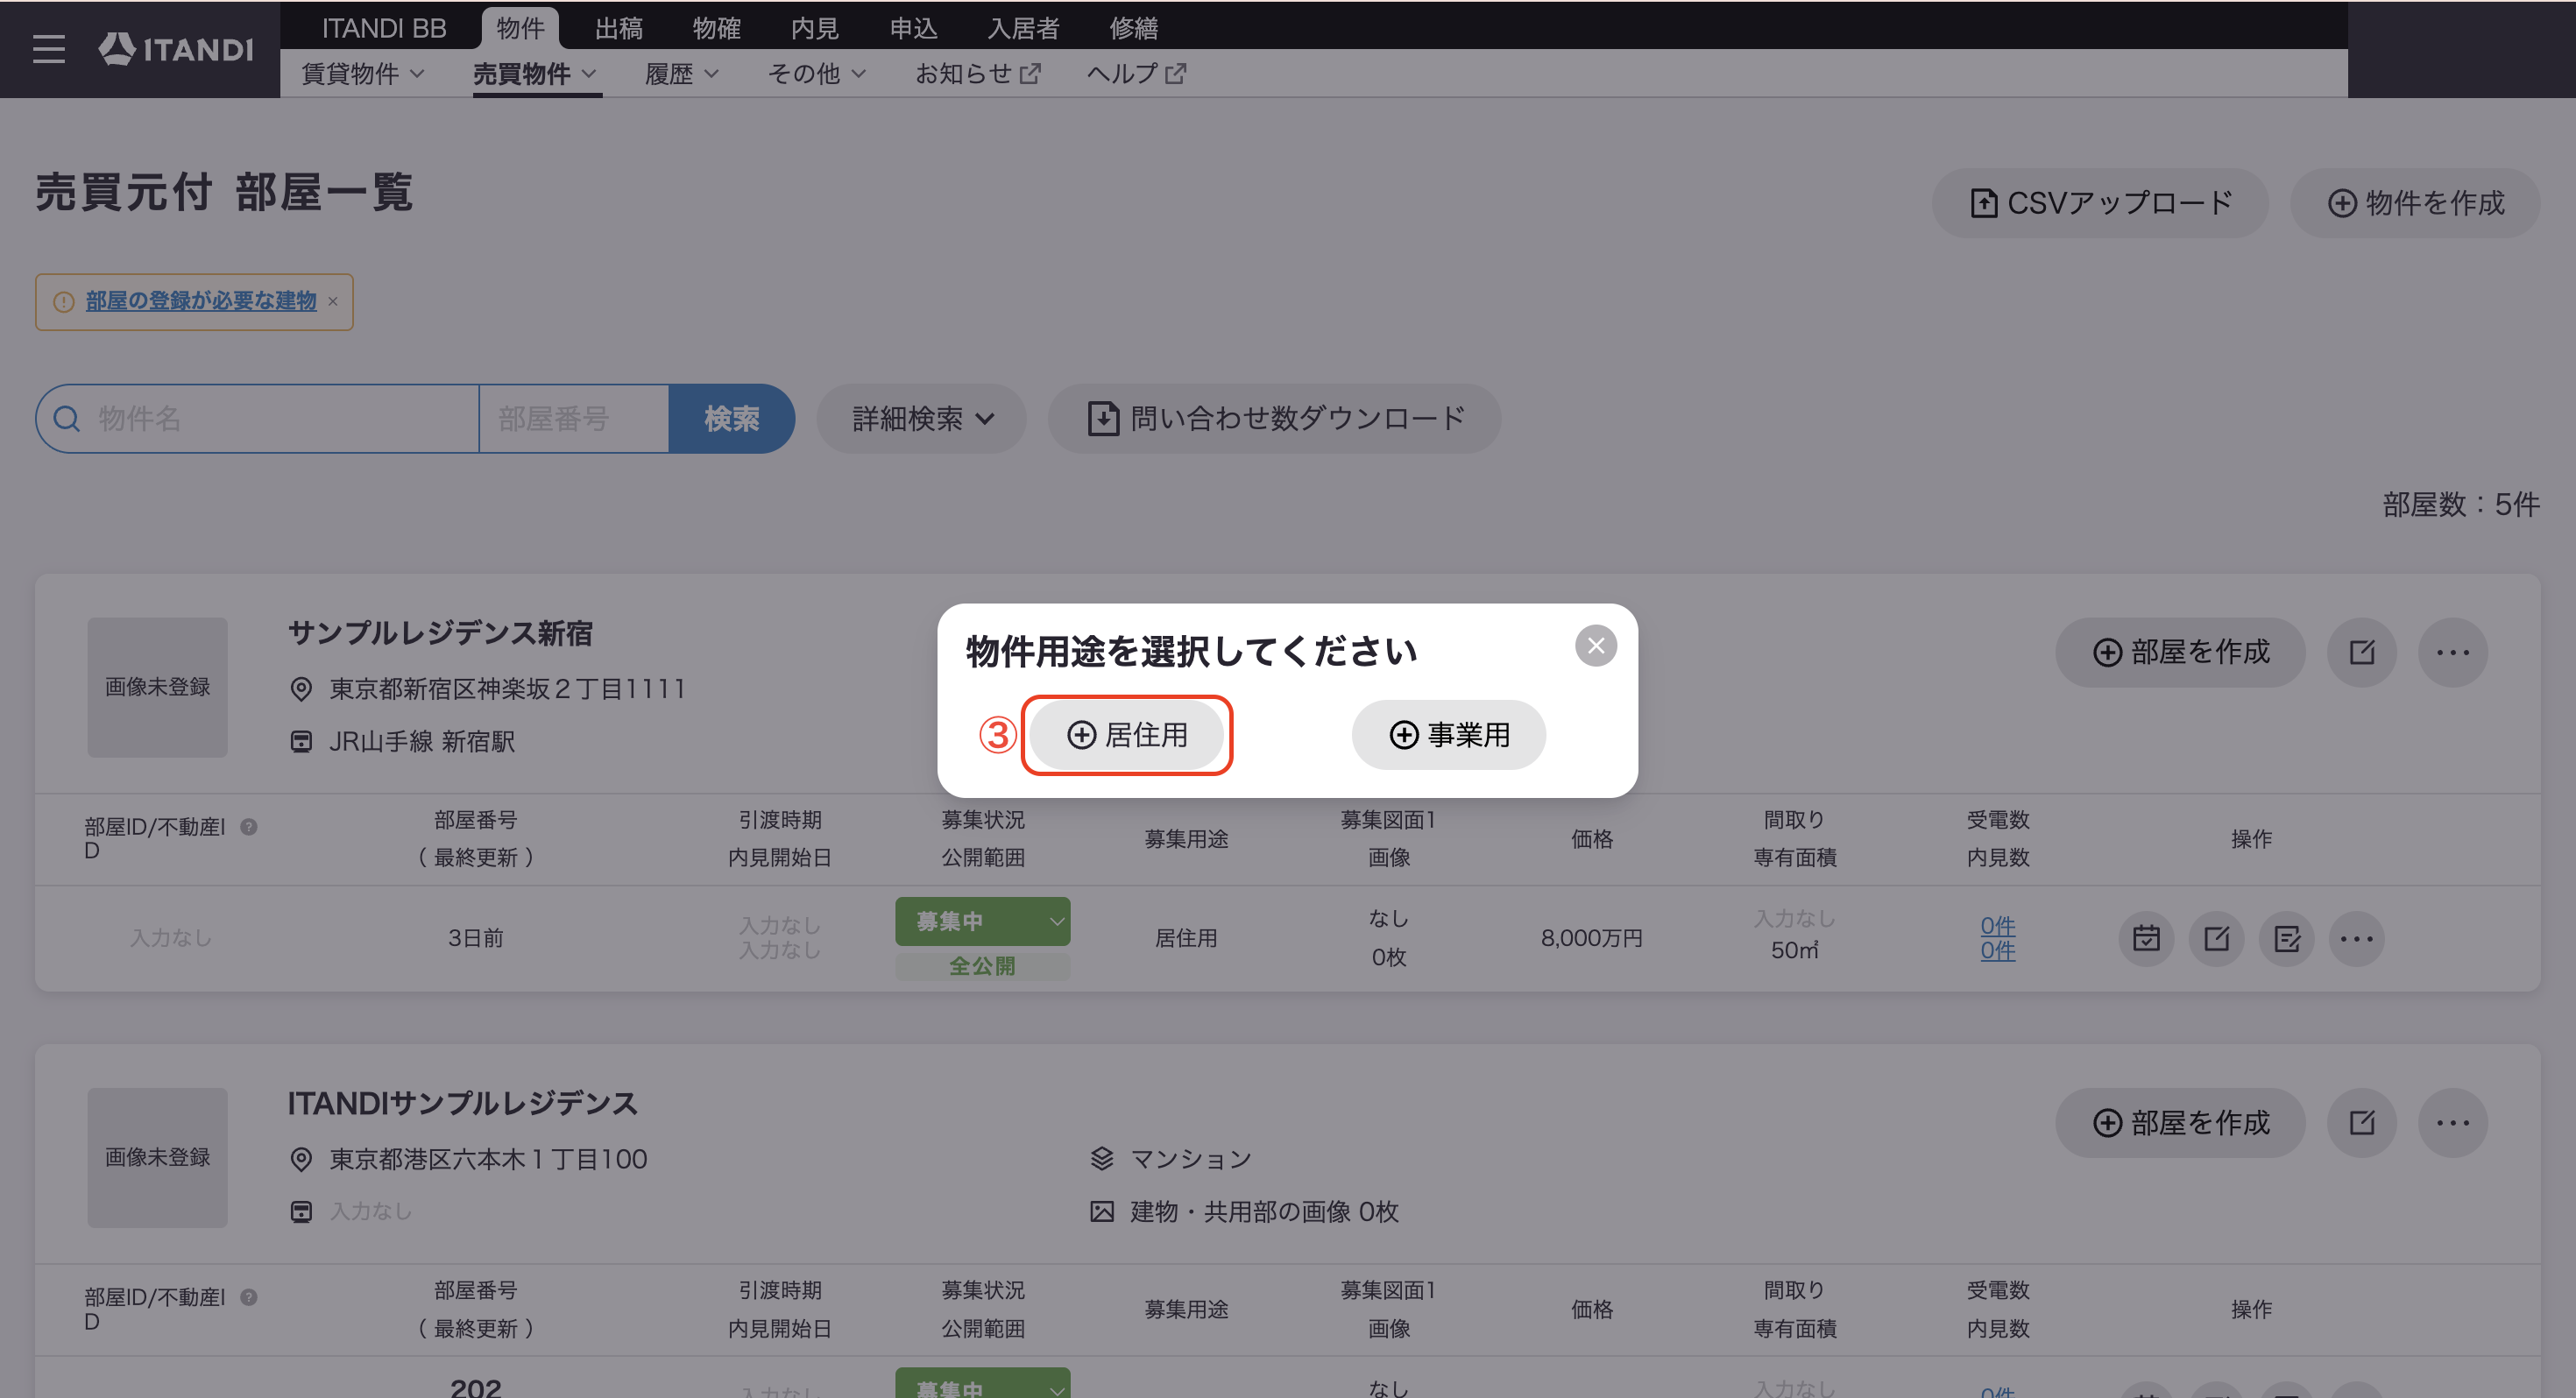Click the 検索 button

pyautogui.click(x=732, y=419)
